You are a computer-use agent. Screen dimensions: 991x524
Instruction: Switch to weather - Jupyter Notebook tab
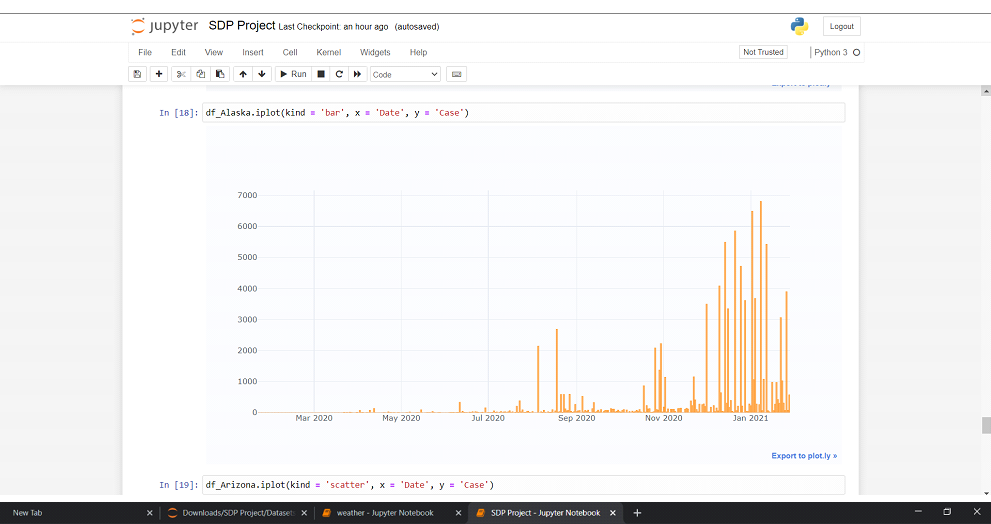(386, 513)
